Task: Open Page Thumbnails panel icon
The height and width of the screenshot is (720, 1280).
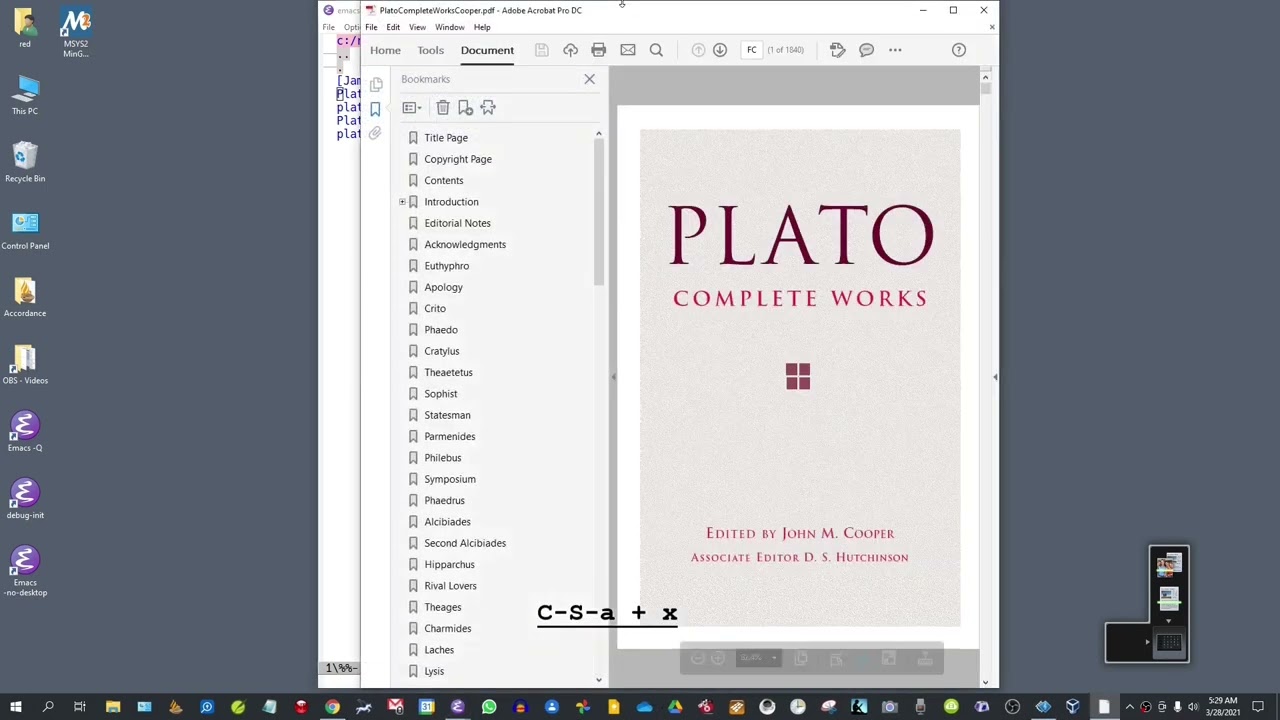Action: tap(376, 85)
